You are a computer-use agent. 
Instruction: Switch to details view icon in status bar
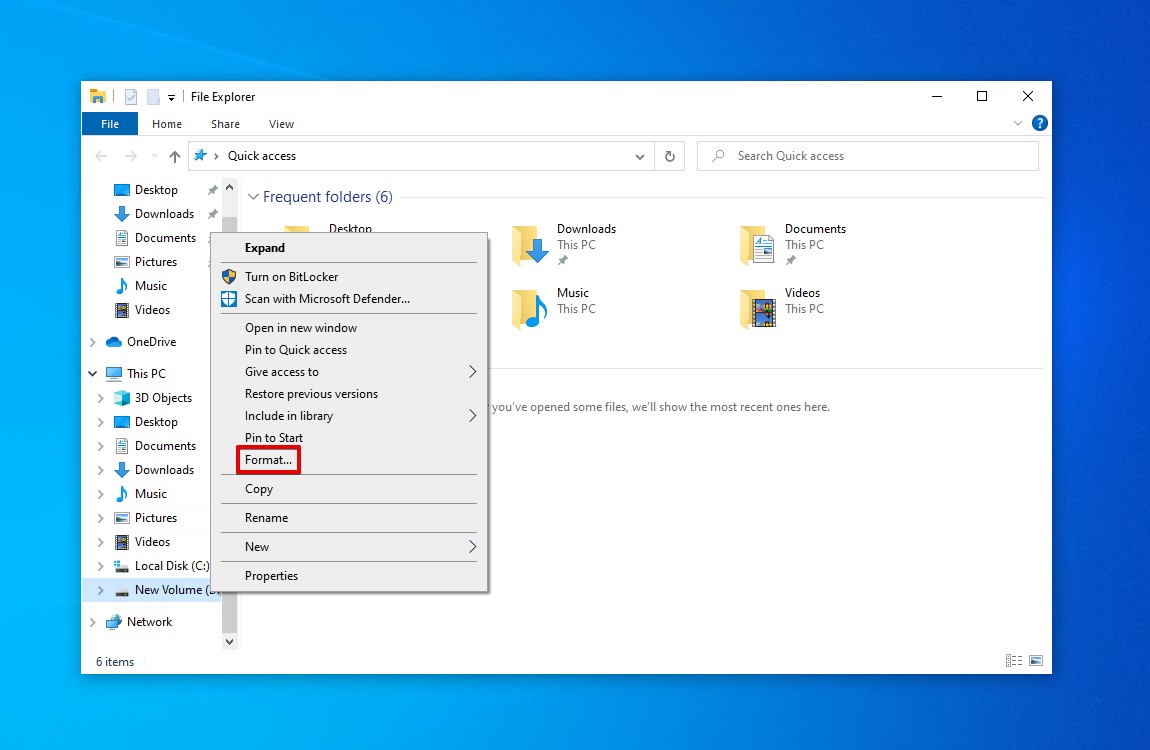1014,661
